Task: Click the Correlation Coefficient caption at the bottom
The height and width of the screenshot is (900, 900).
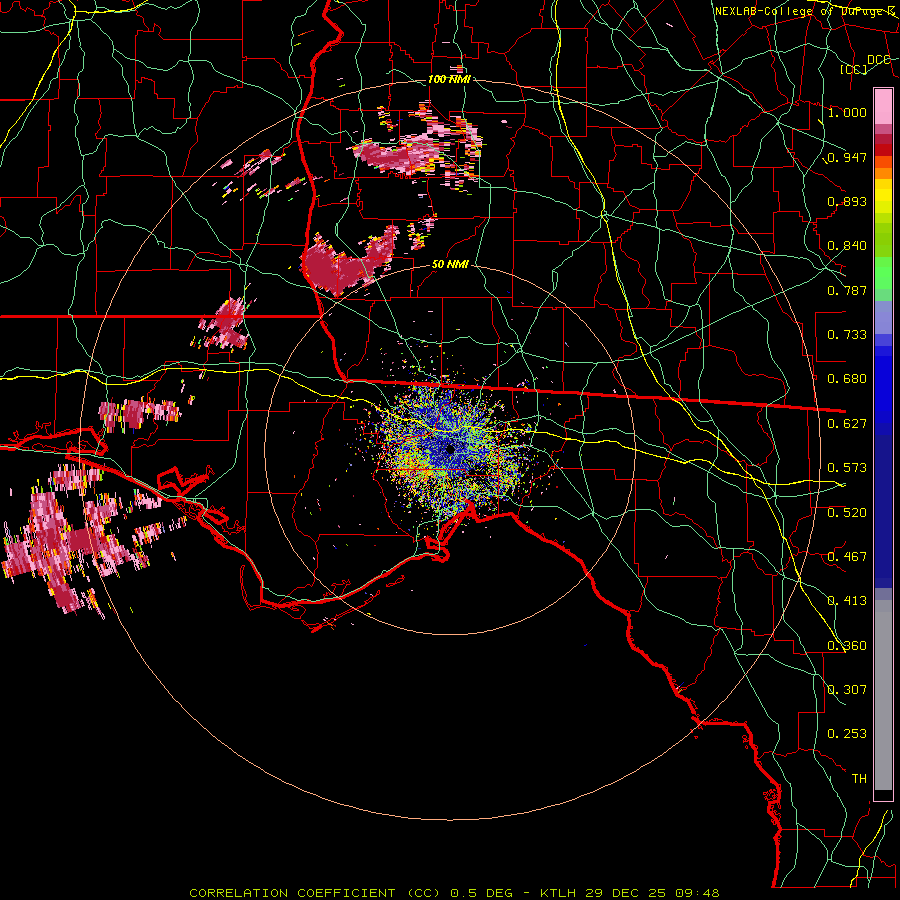Action: point(454,893)
